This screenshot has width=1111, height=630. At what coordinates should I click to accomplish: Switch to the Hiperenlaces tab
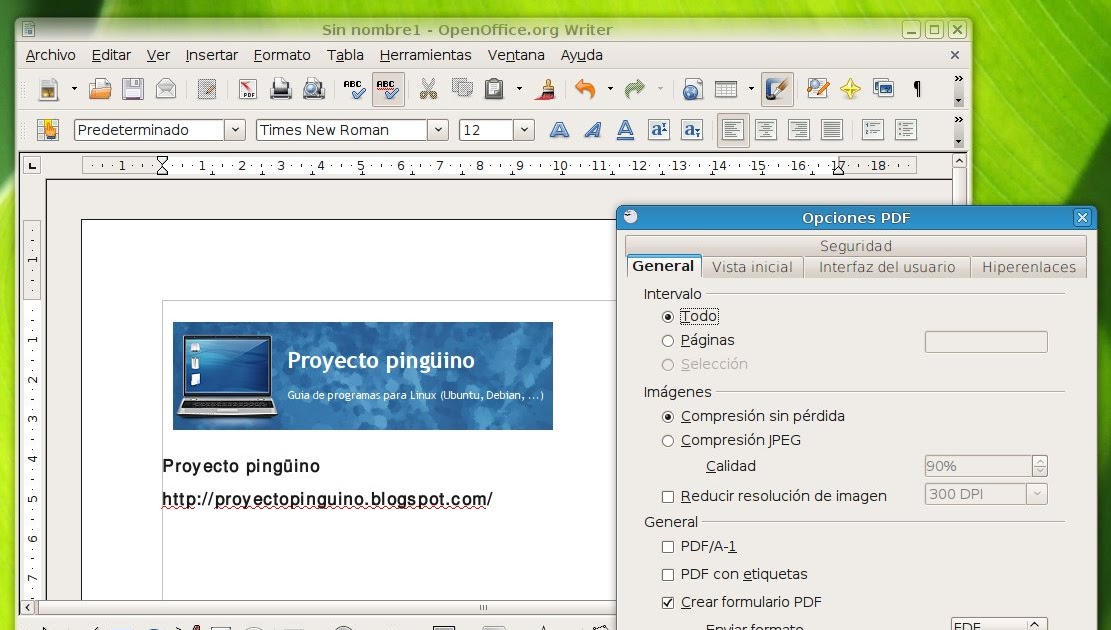pos(1028,267)
